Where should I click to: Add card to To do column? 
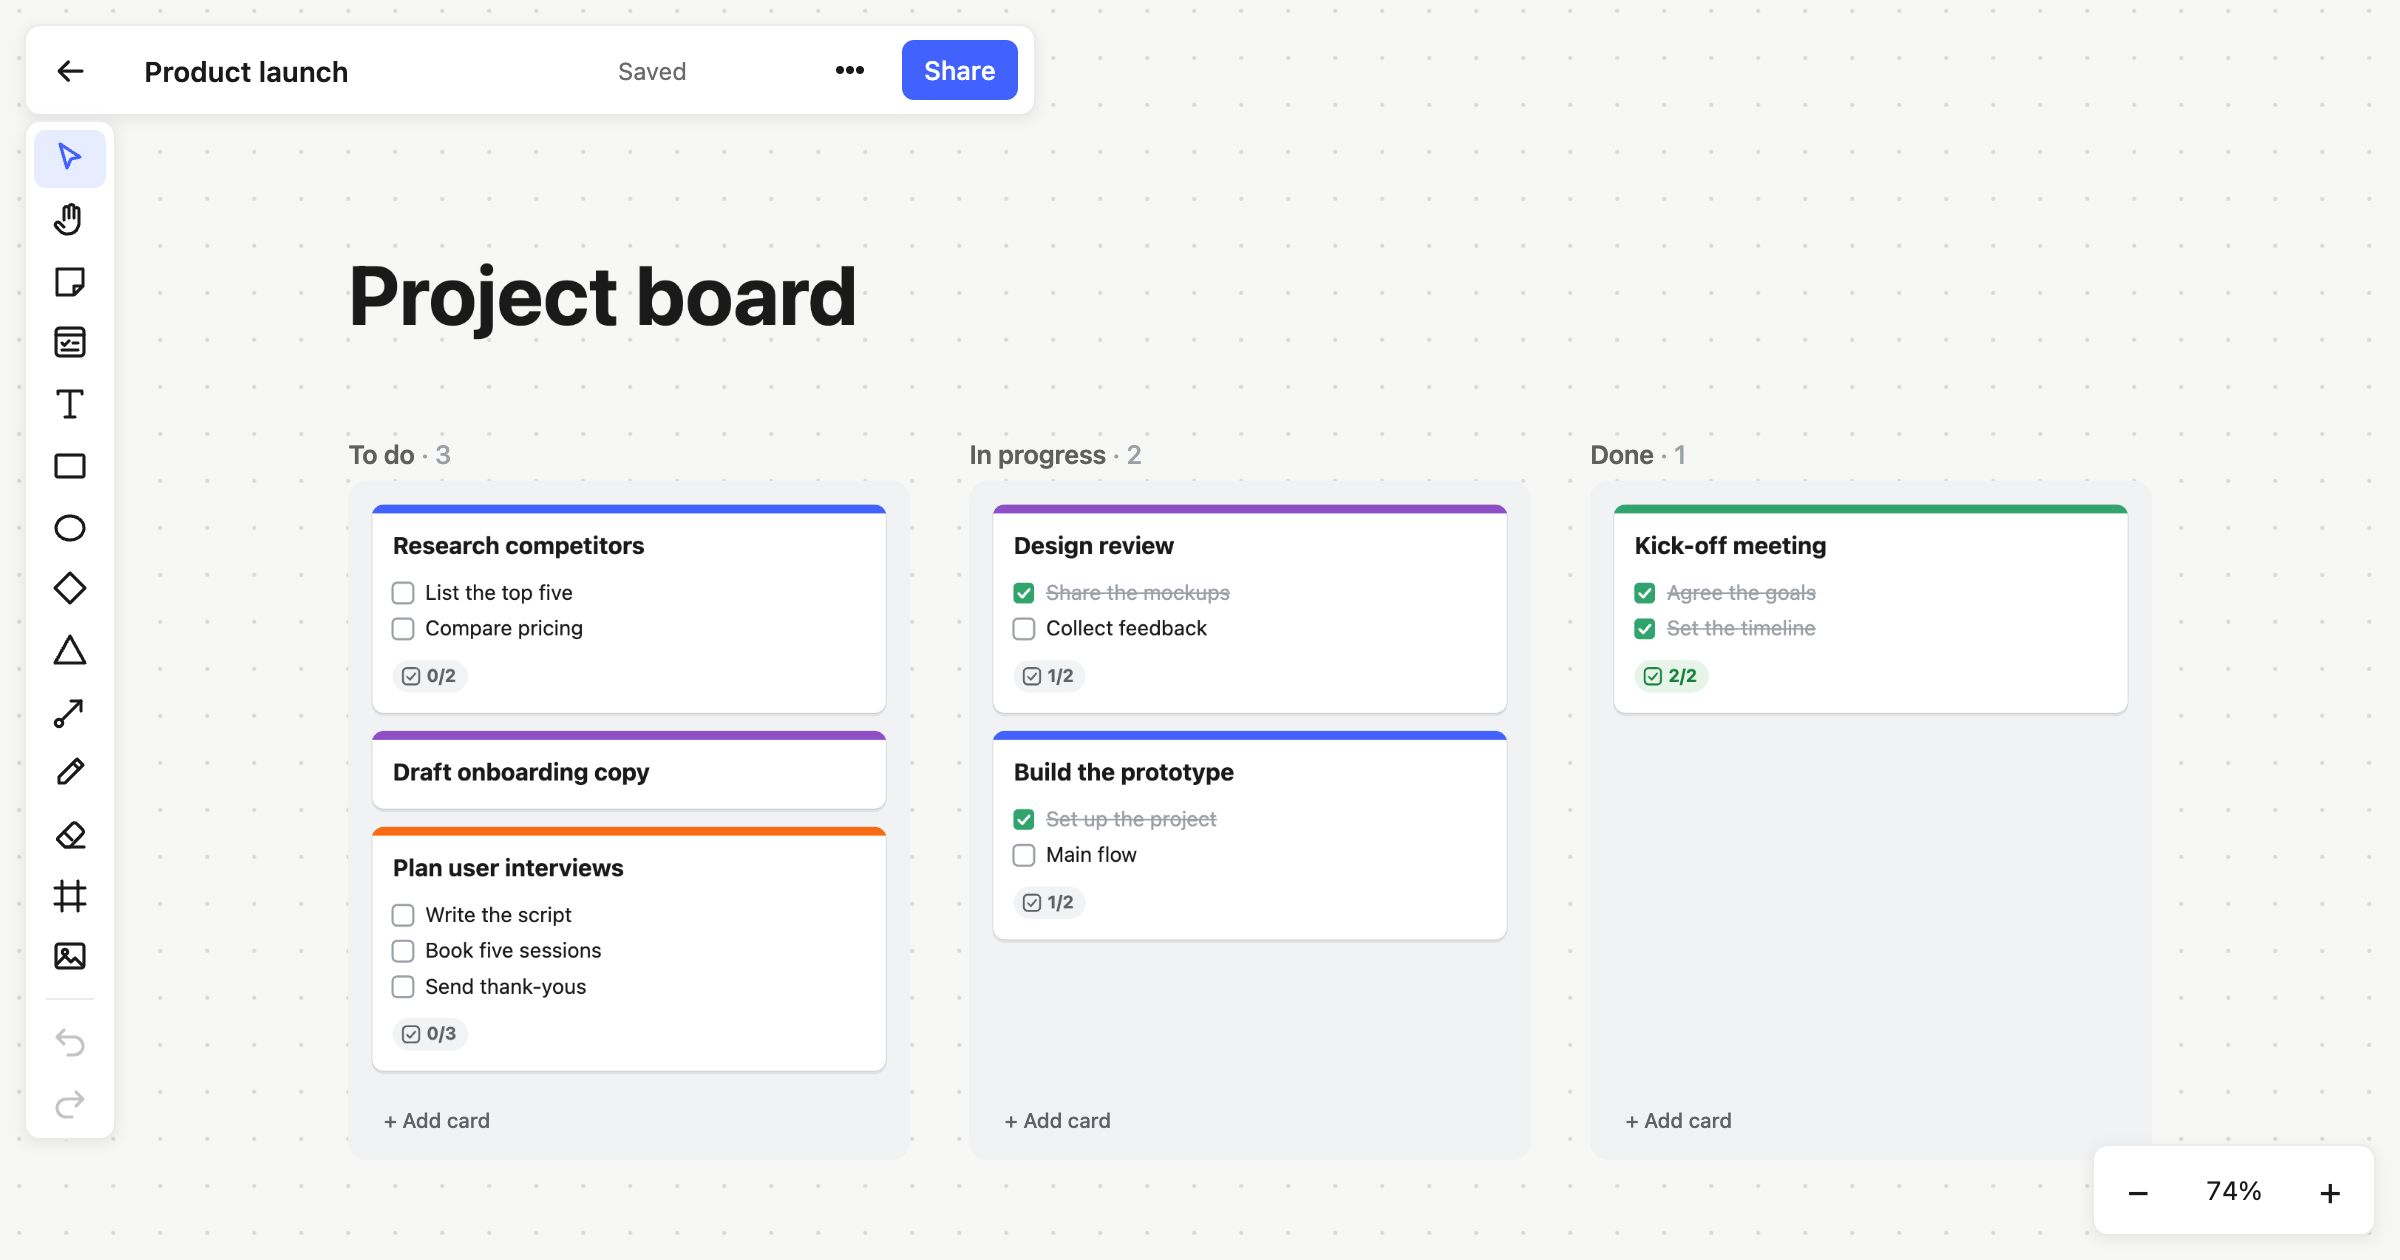pyautogui.click(x=437, y=1121)
